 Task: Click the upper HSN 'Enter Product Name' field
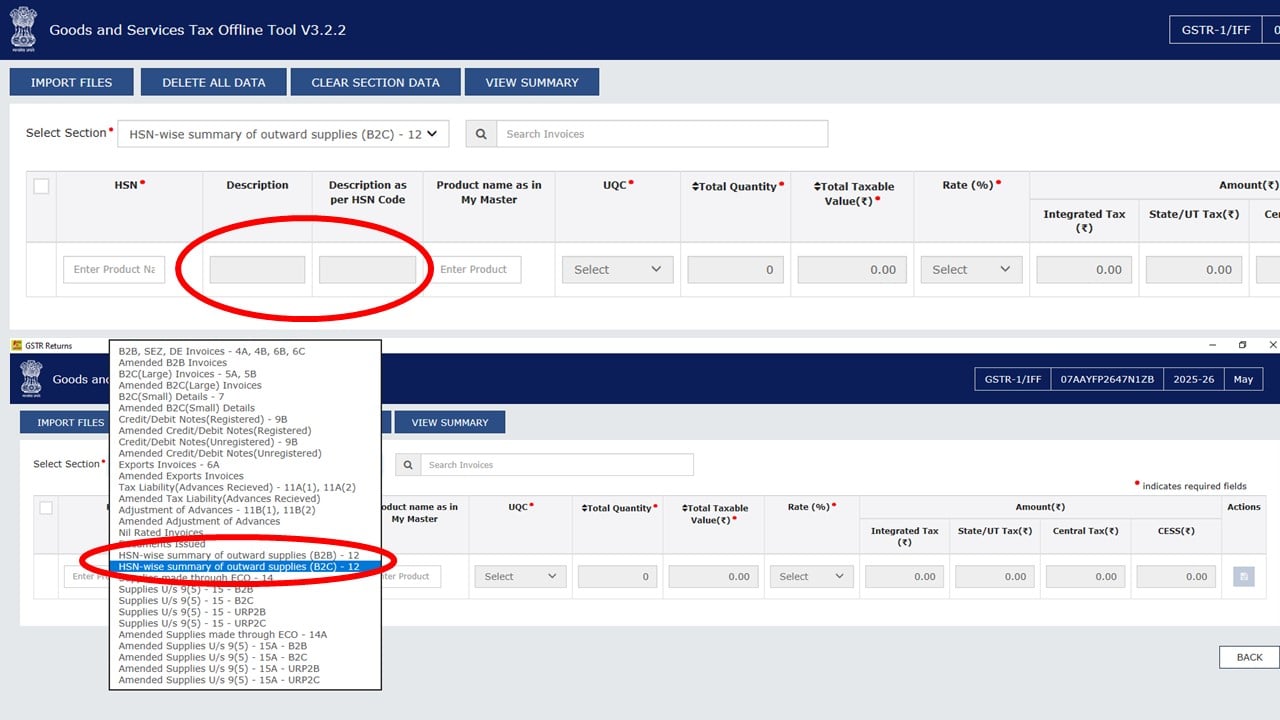pos(114,269)
